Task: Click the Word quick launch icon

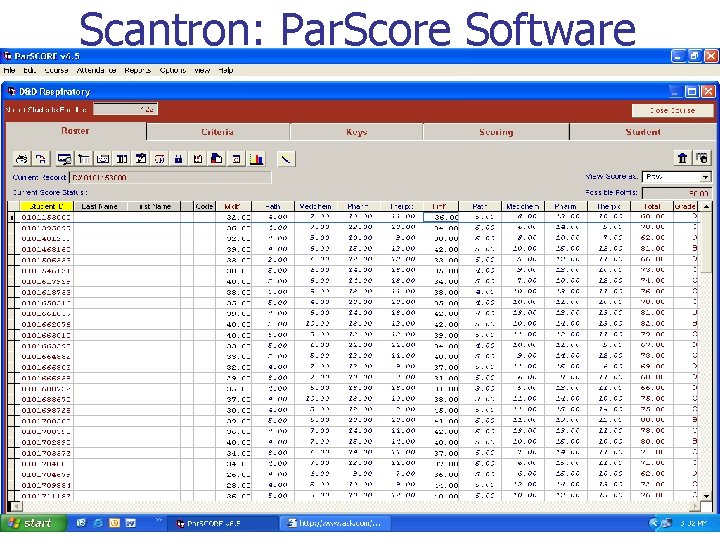Action: 131,523
